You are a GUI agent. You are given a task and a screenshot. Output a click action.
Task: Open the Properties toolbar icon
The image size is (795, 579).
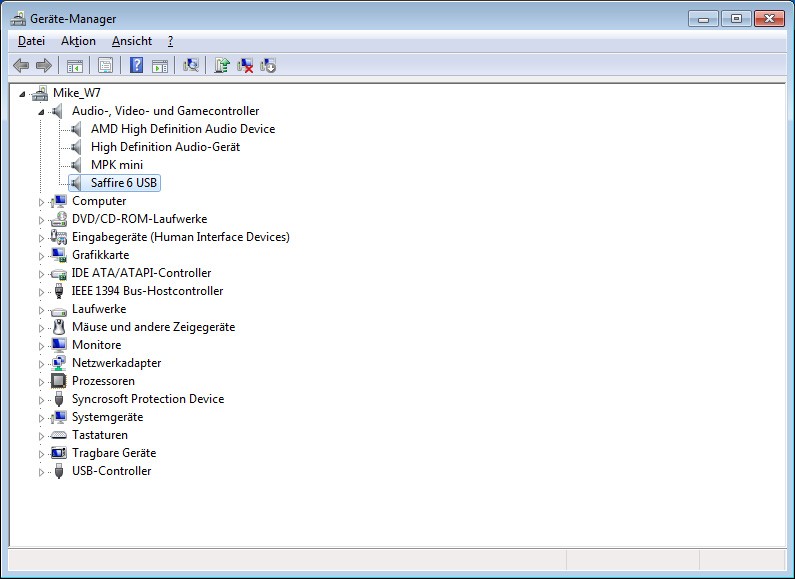[x=105, y=65]
